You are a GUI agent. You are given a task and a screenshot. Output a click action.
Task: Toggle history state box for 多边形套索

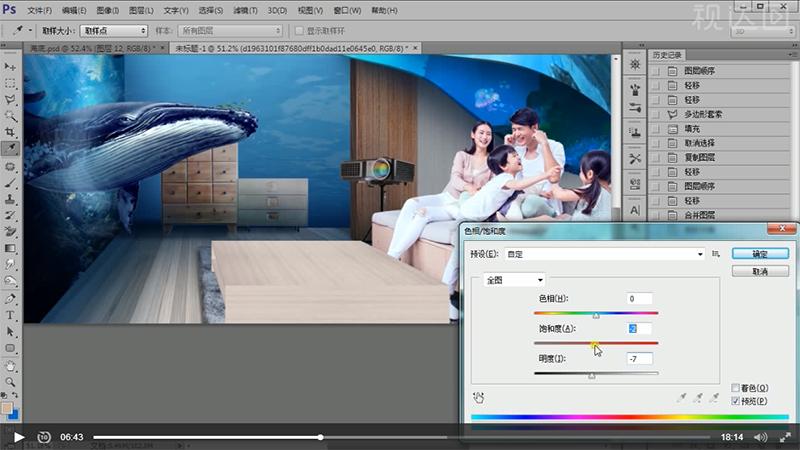point(656,114)
